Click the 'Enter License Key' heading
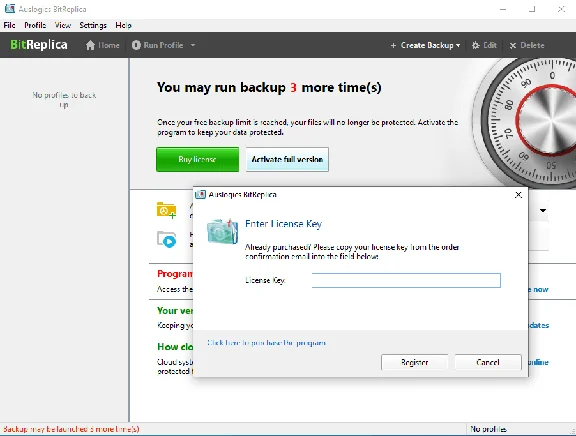Viewport: 576px width, 436px height. coord(283,224)
